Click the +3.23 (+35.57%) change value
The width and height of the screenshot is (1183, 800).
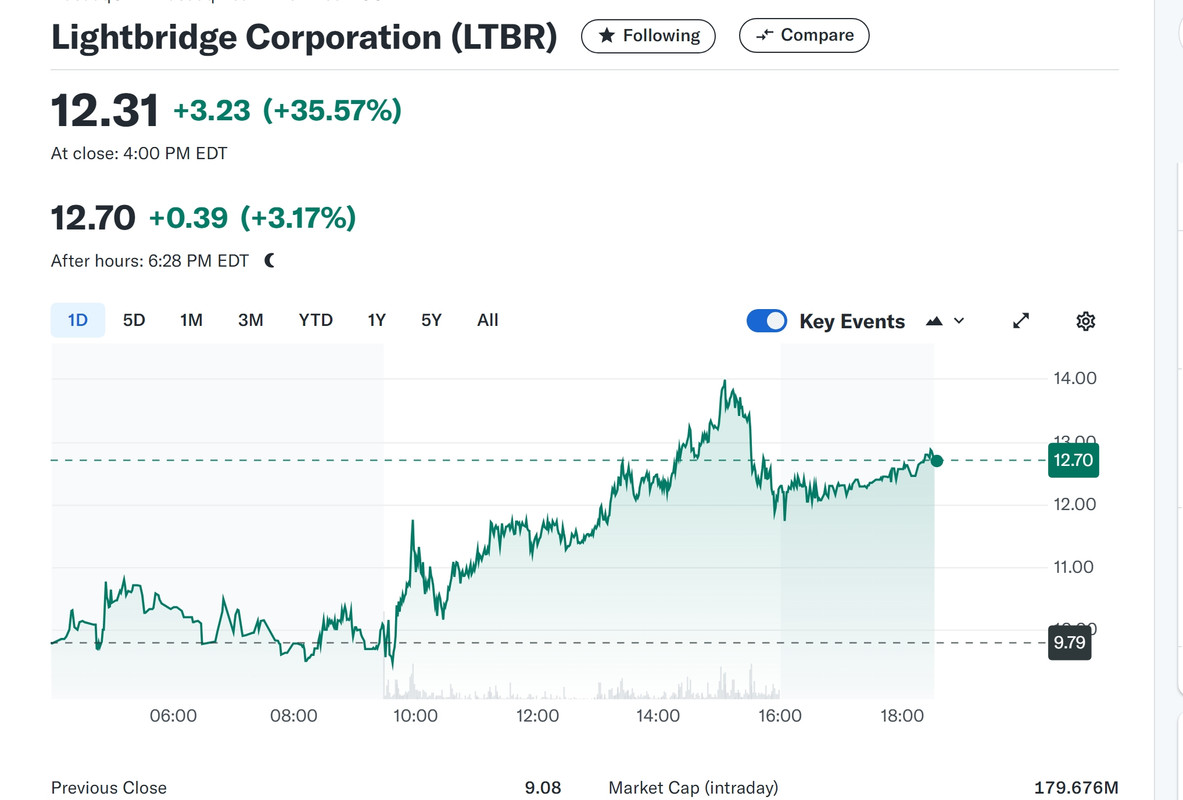287,110
